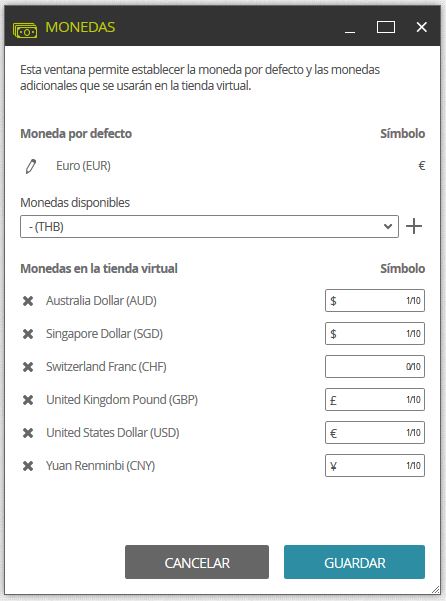Remove United Kingdom Pound (GBP) currency

tap(28, 400)
